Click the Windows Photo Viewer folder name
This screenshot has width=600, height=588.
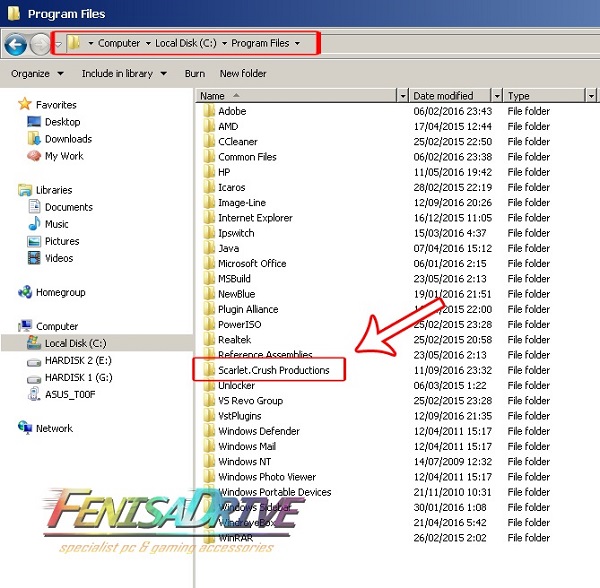267,477
